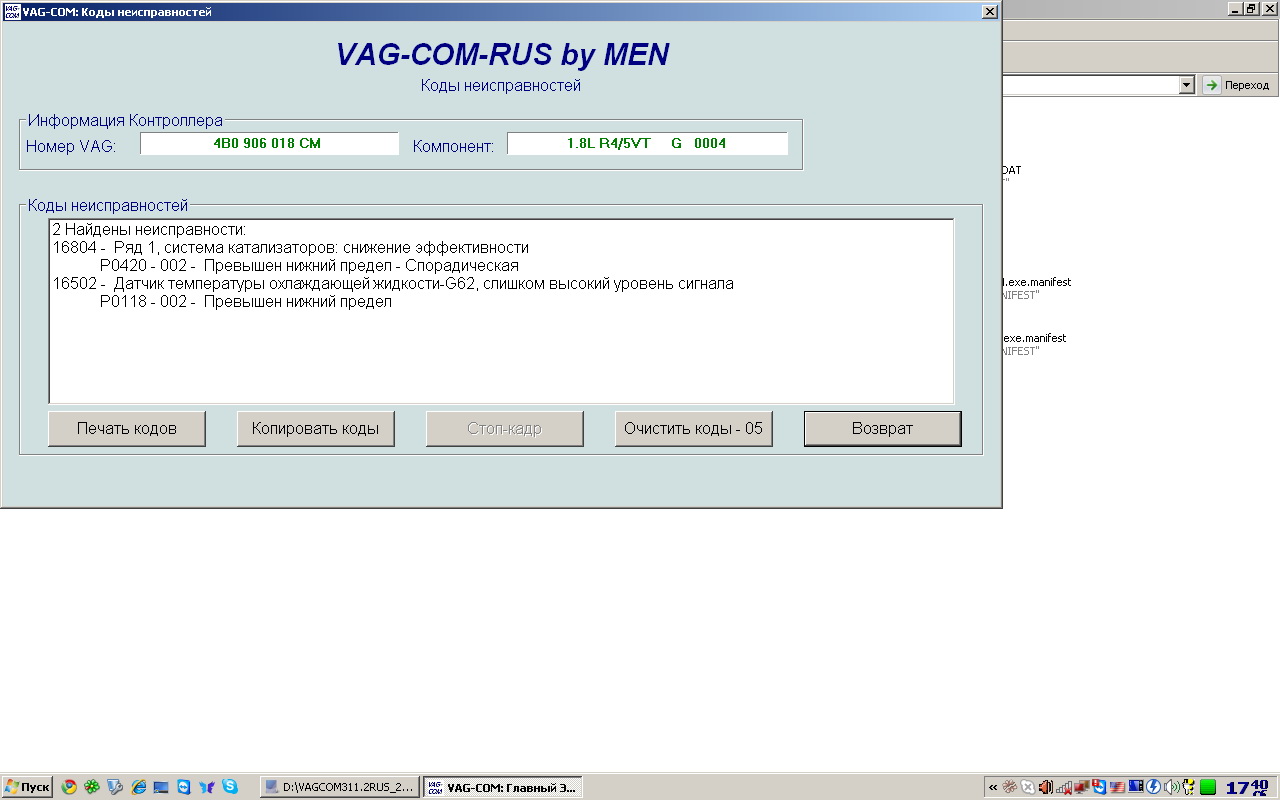Launch TeamViewer from quick launch

coord(184,787)
